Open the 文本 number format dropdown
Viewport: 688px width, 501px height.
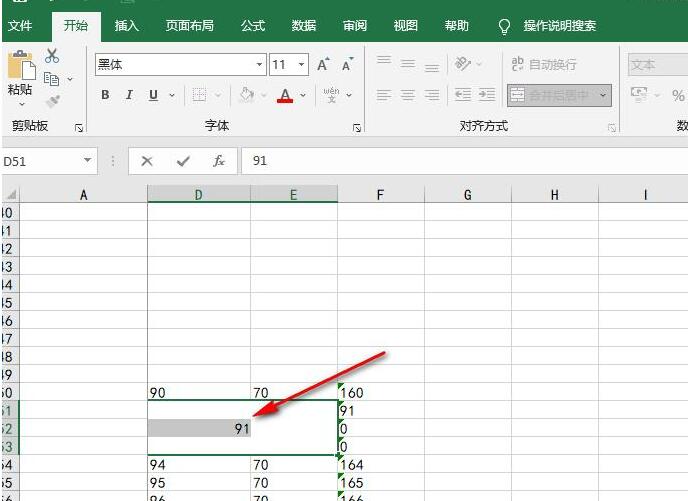pyautogui.click(x=658, y=65)
